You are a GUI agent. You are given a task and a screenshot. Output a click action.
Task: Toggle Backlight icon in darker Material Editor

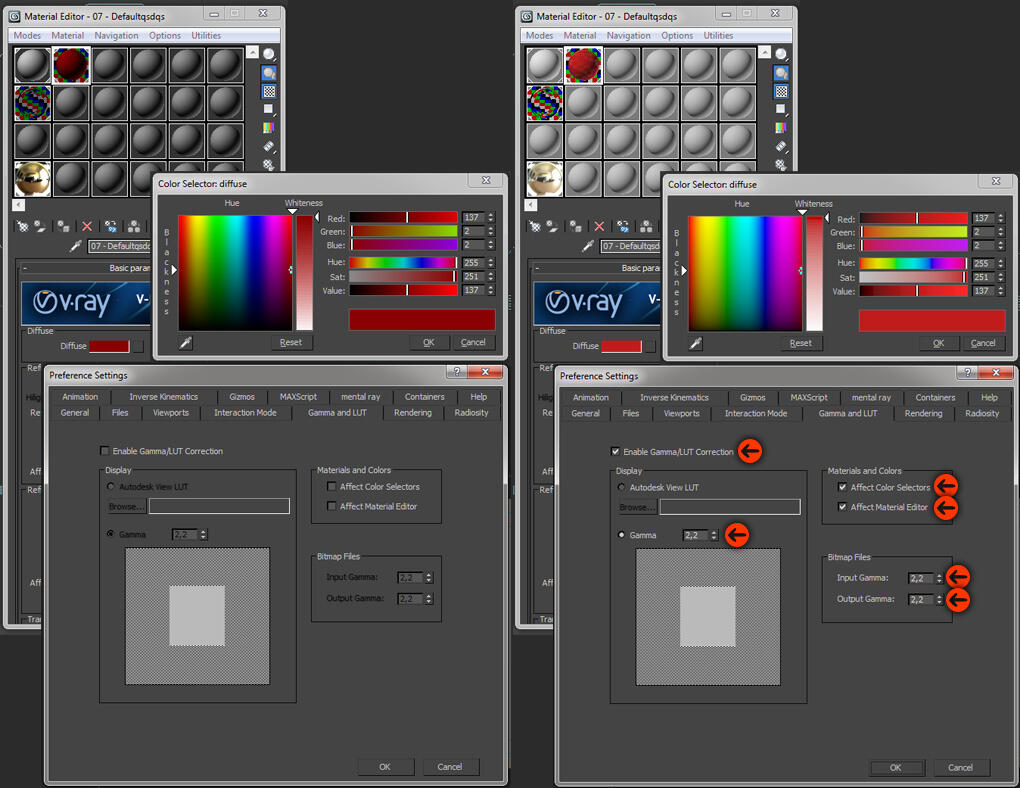(269, 73)
